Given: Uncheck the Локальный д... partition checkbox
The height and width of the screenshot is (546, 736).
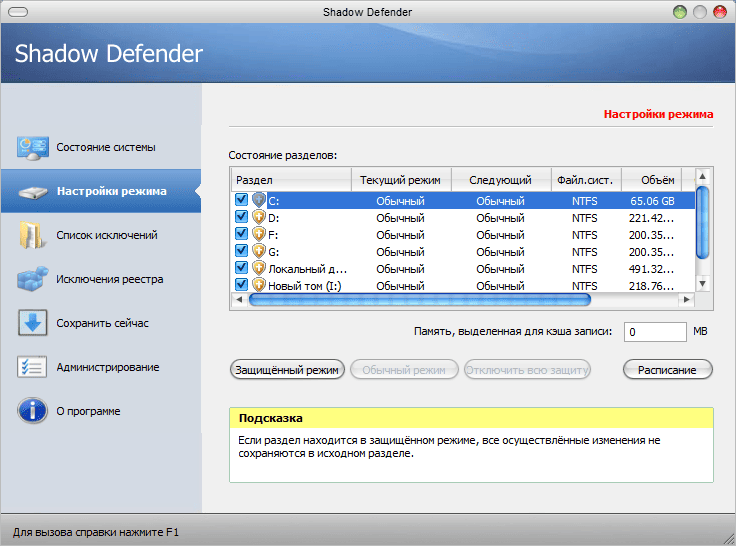Looking at the screenshot, I should pos(241,267).
